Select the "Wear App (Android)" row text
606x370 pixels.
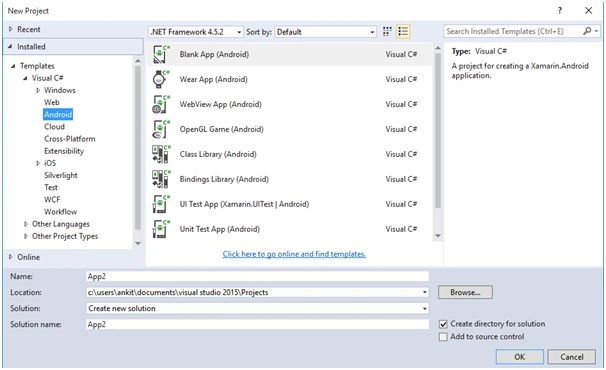pyautogui.click(x=213, y=79)
